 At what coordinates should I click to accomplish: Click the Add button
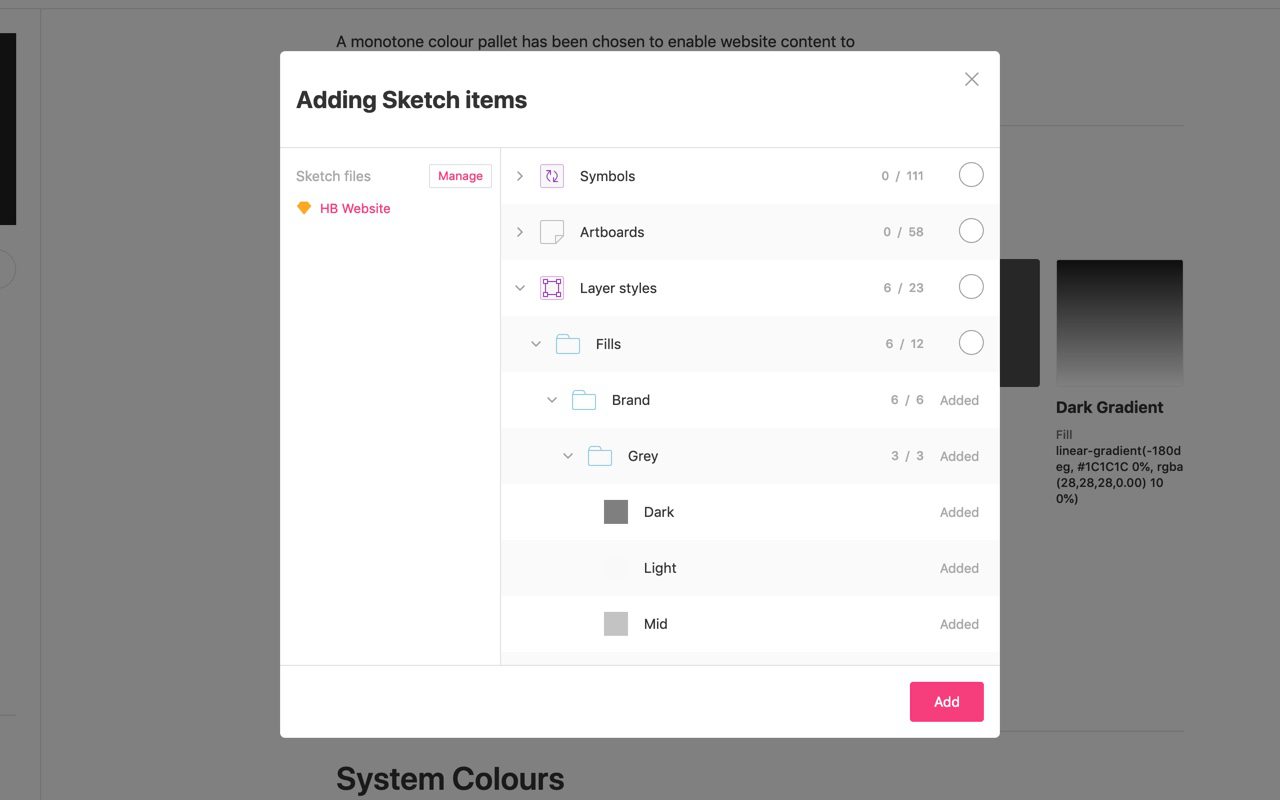pos(946,701)
